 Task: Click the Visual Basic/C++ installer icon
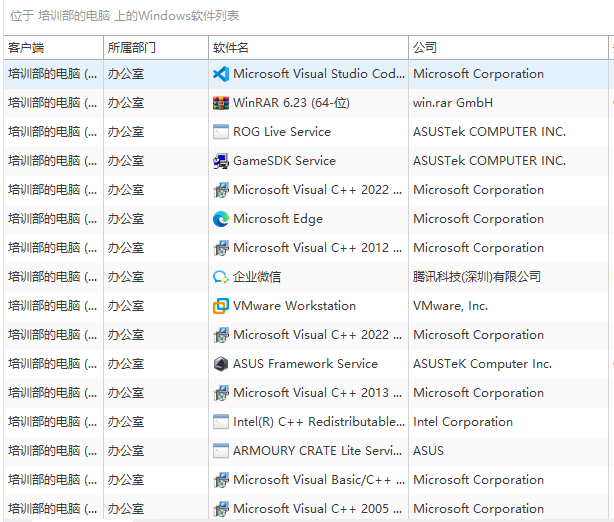221,480
